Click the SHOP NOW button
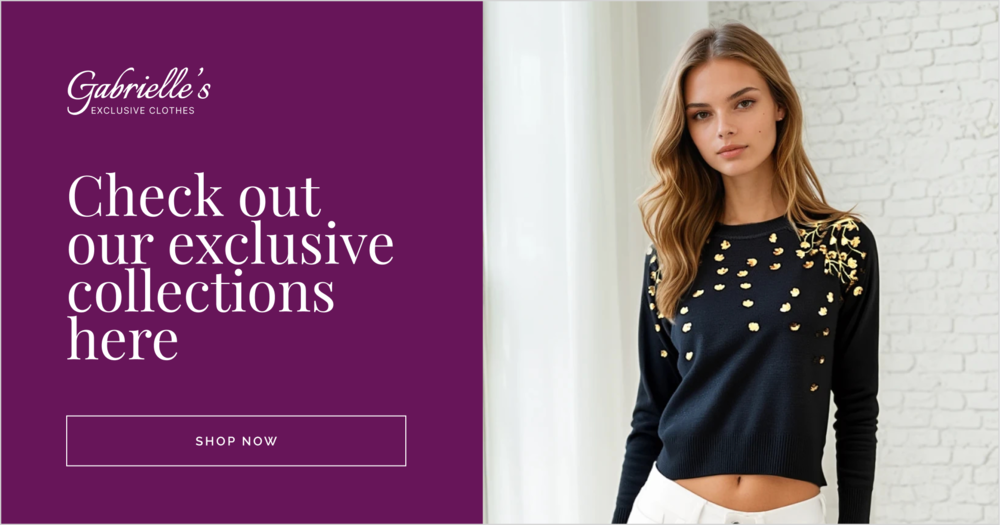1000x525 pixels. pyautogui.click(x=236, y=441)
